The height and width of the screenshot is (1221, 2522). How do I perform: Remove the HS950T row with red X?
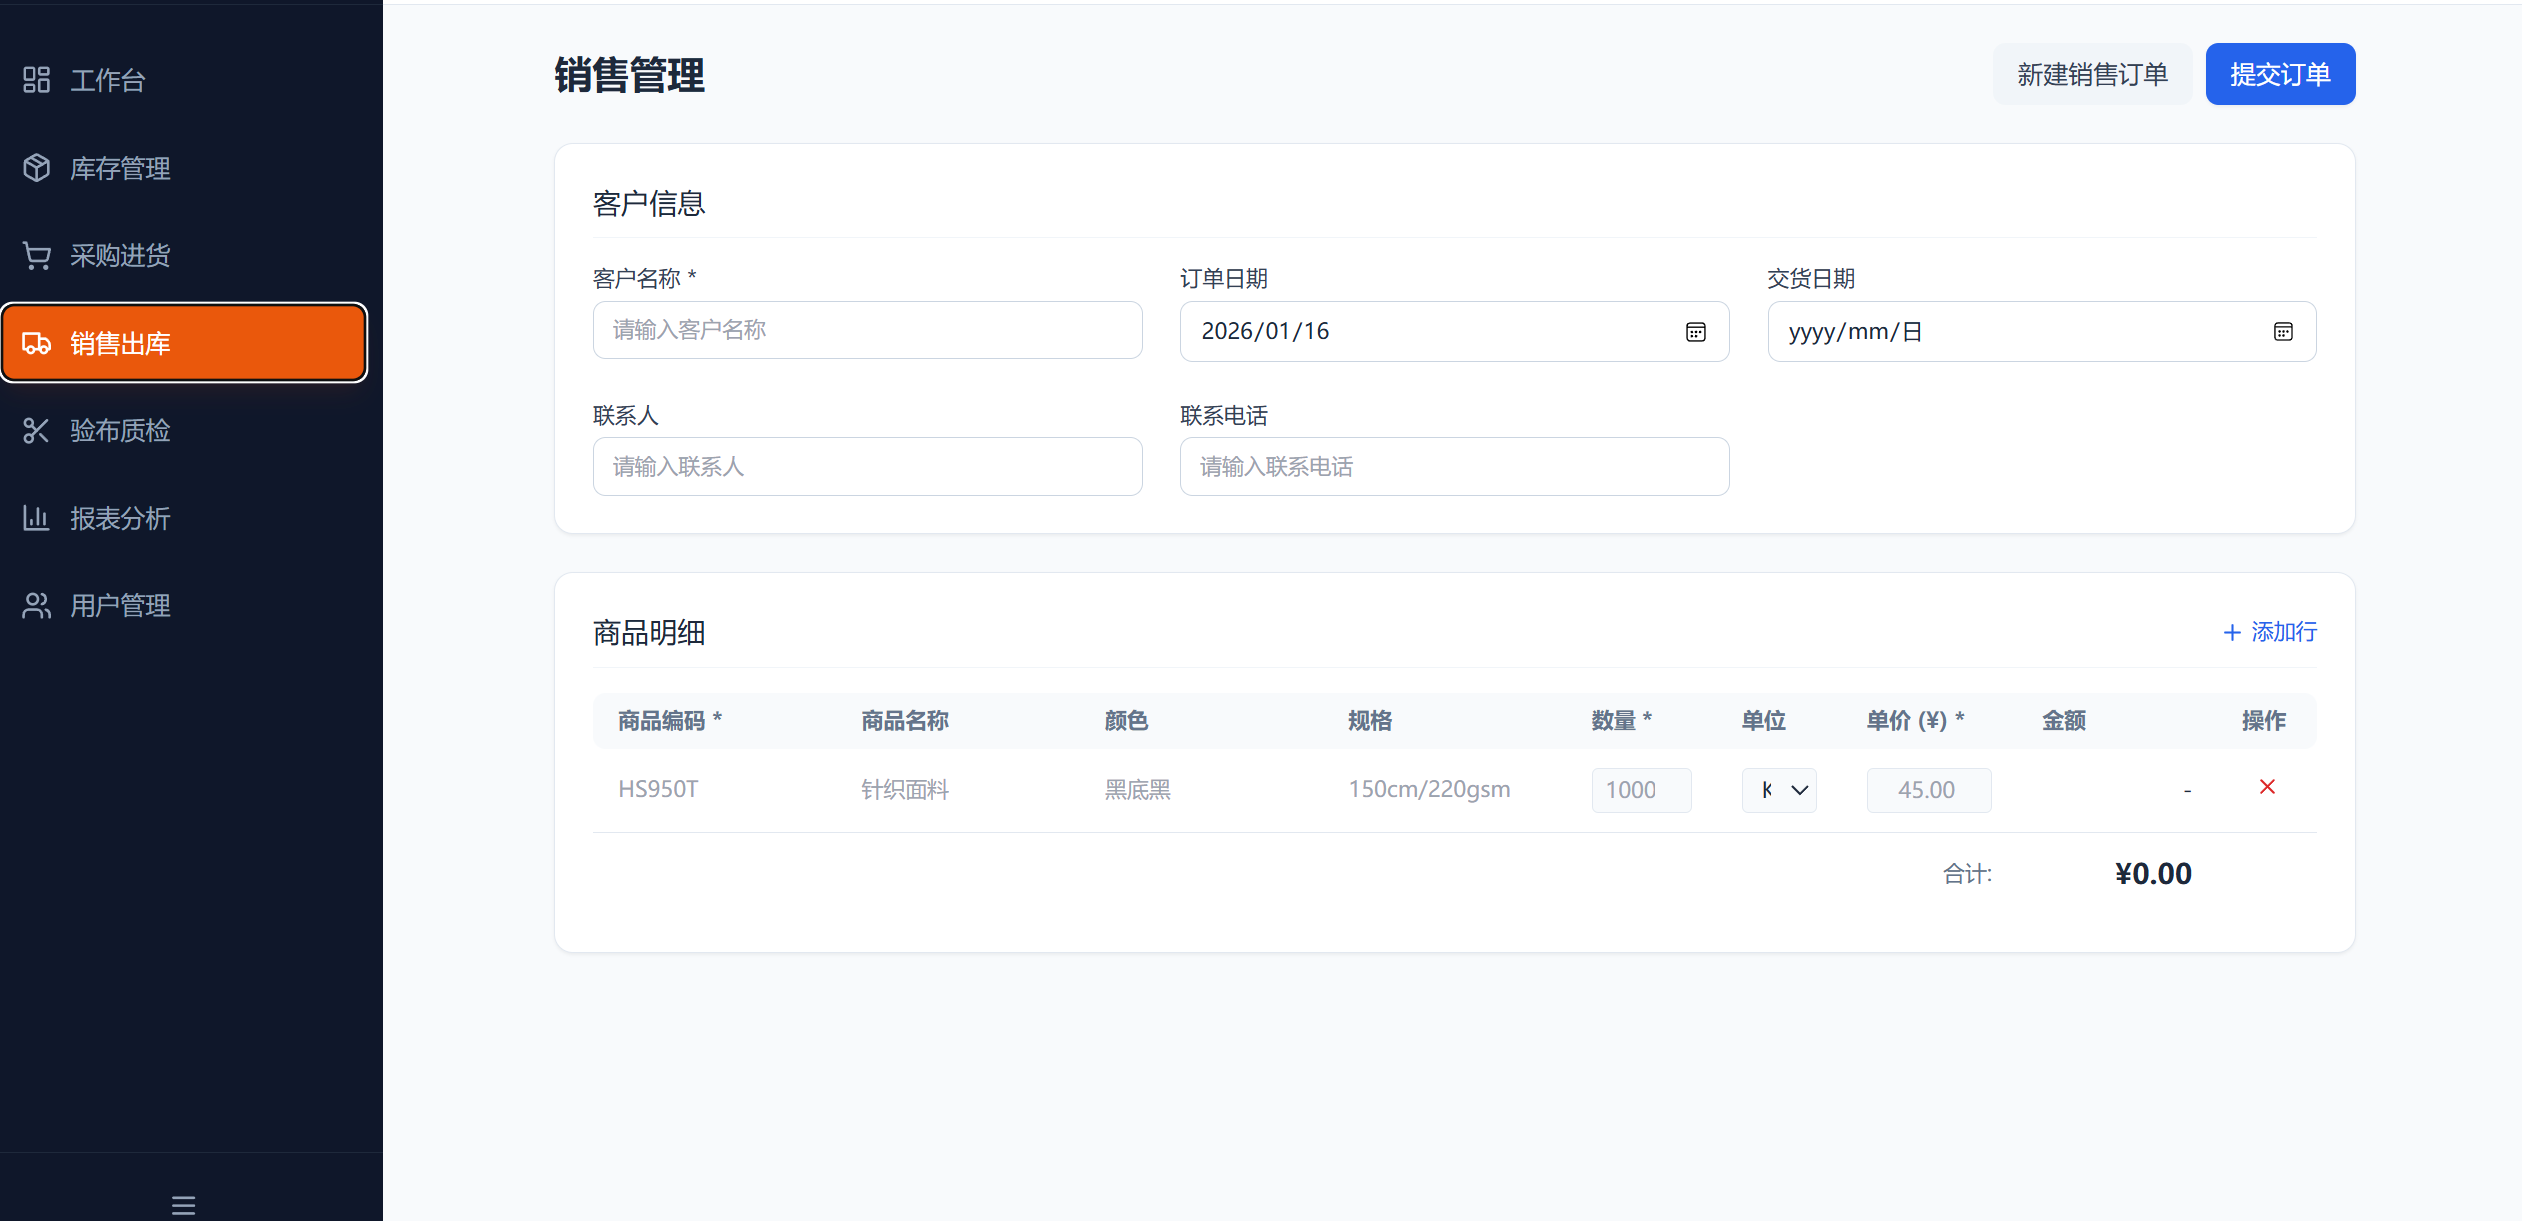click(x=2266, y=787)
